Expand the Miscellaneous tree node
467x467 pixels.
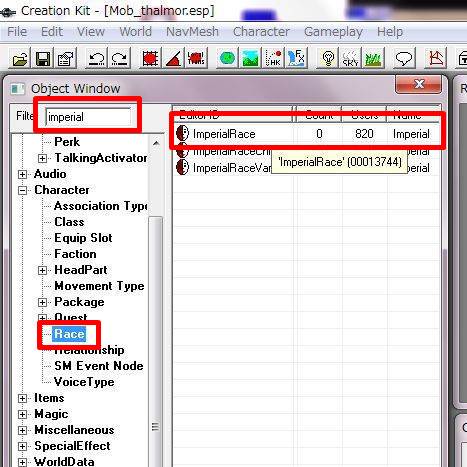tap(22, 430)
